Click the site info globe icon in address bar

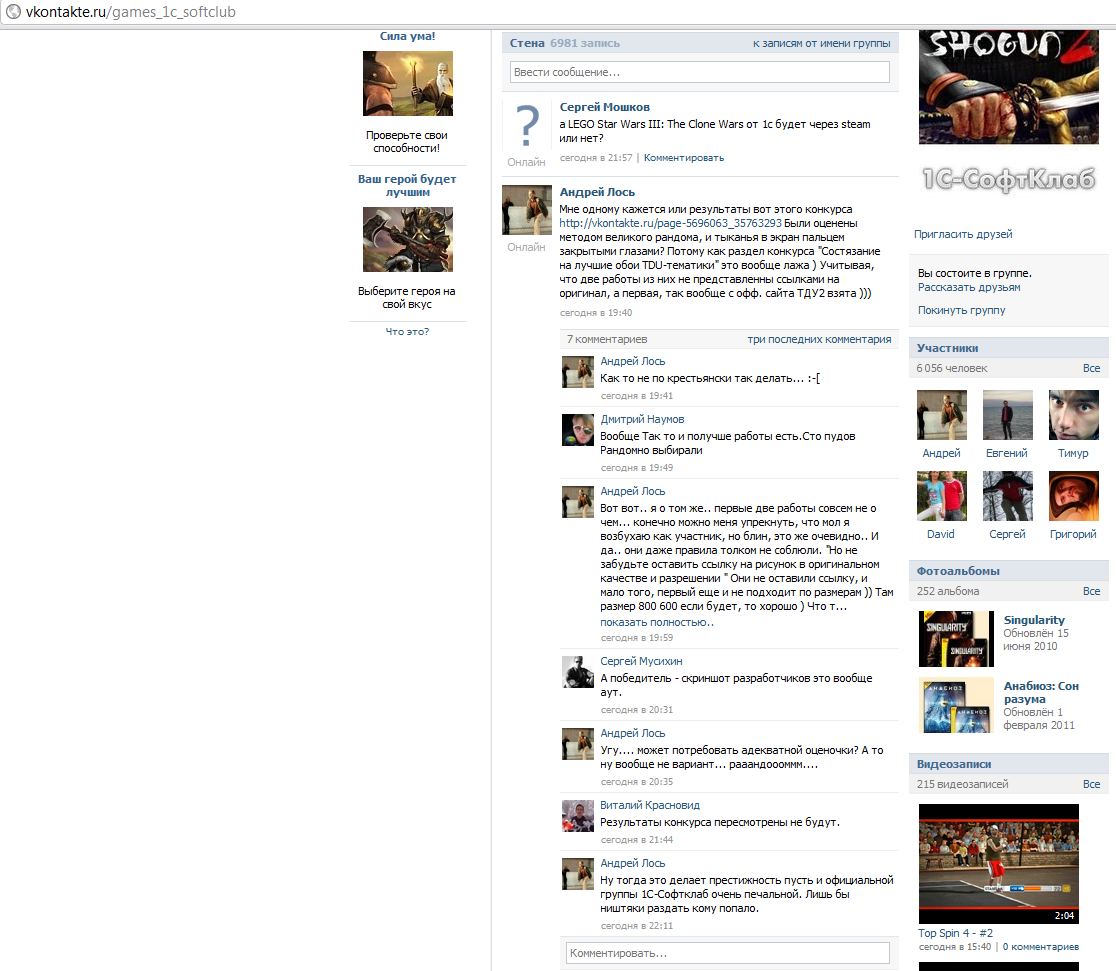(14, 11)
